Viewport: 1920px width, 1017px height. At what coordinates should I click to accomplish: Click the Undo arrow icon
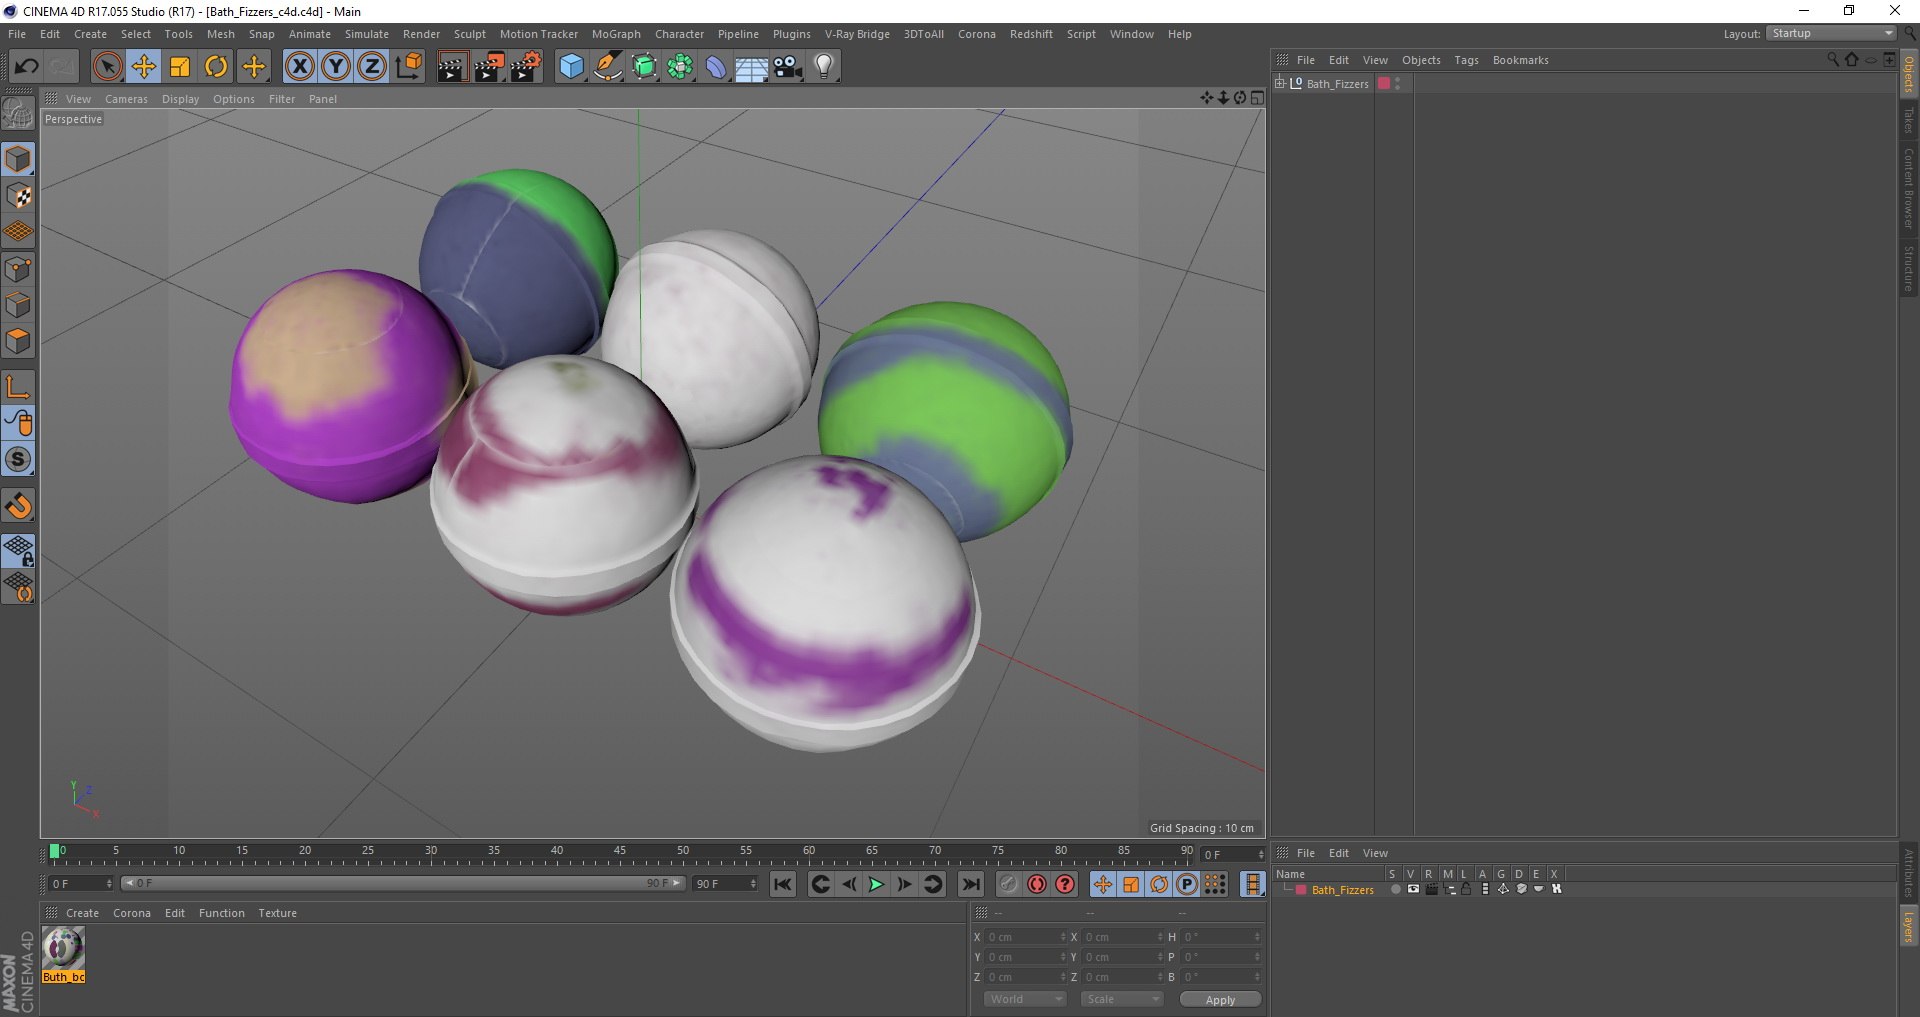point(27,67)
